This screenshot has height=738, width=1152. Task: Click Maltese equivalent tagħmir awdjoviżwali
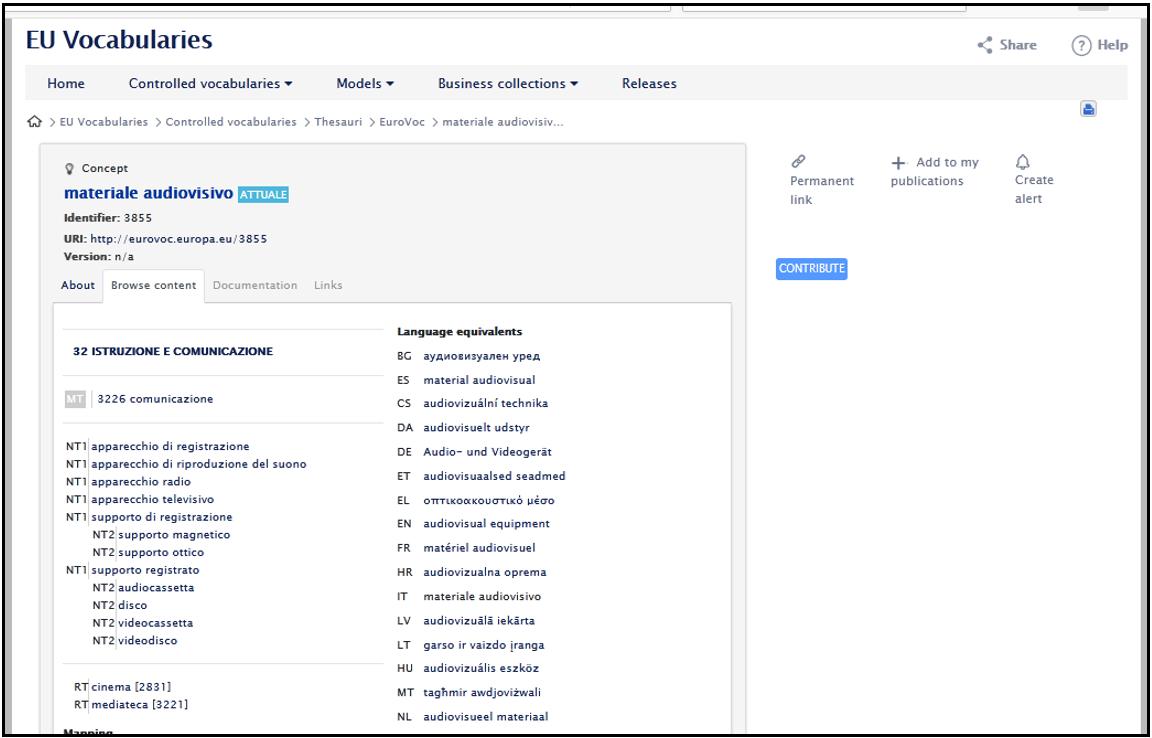click(482, 692)
